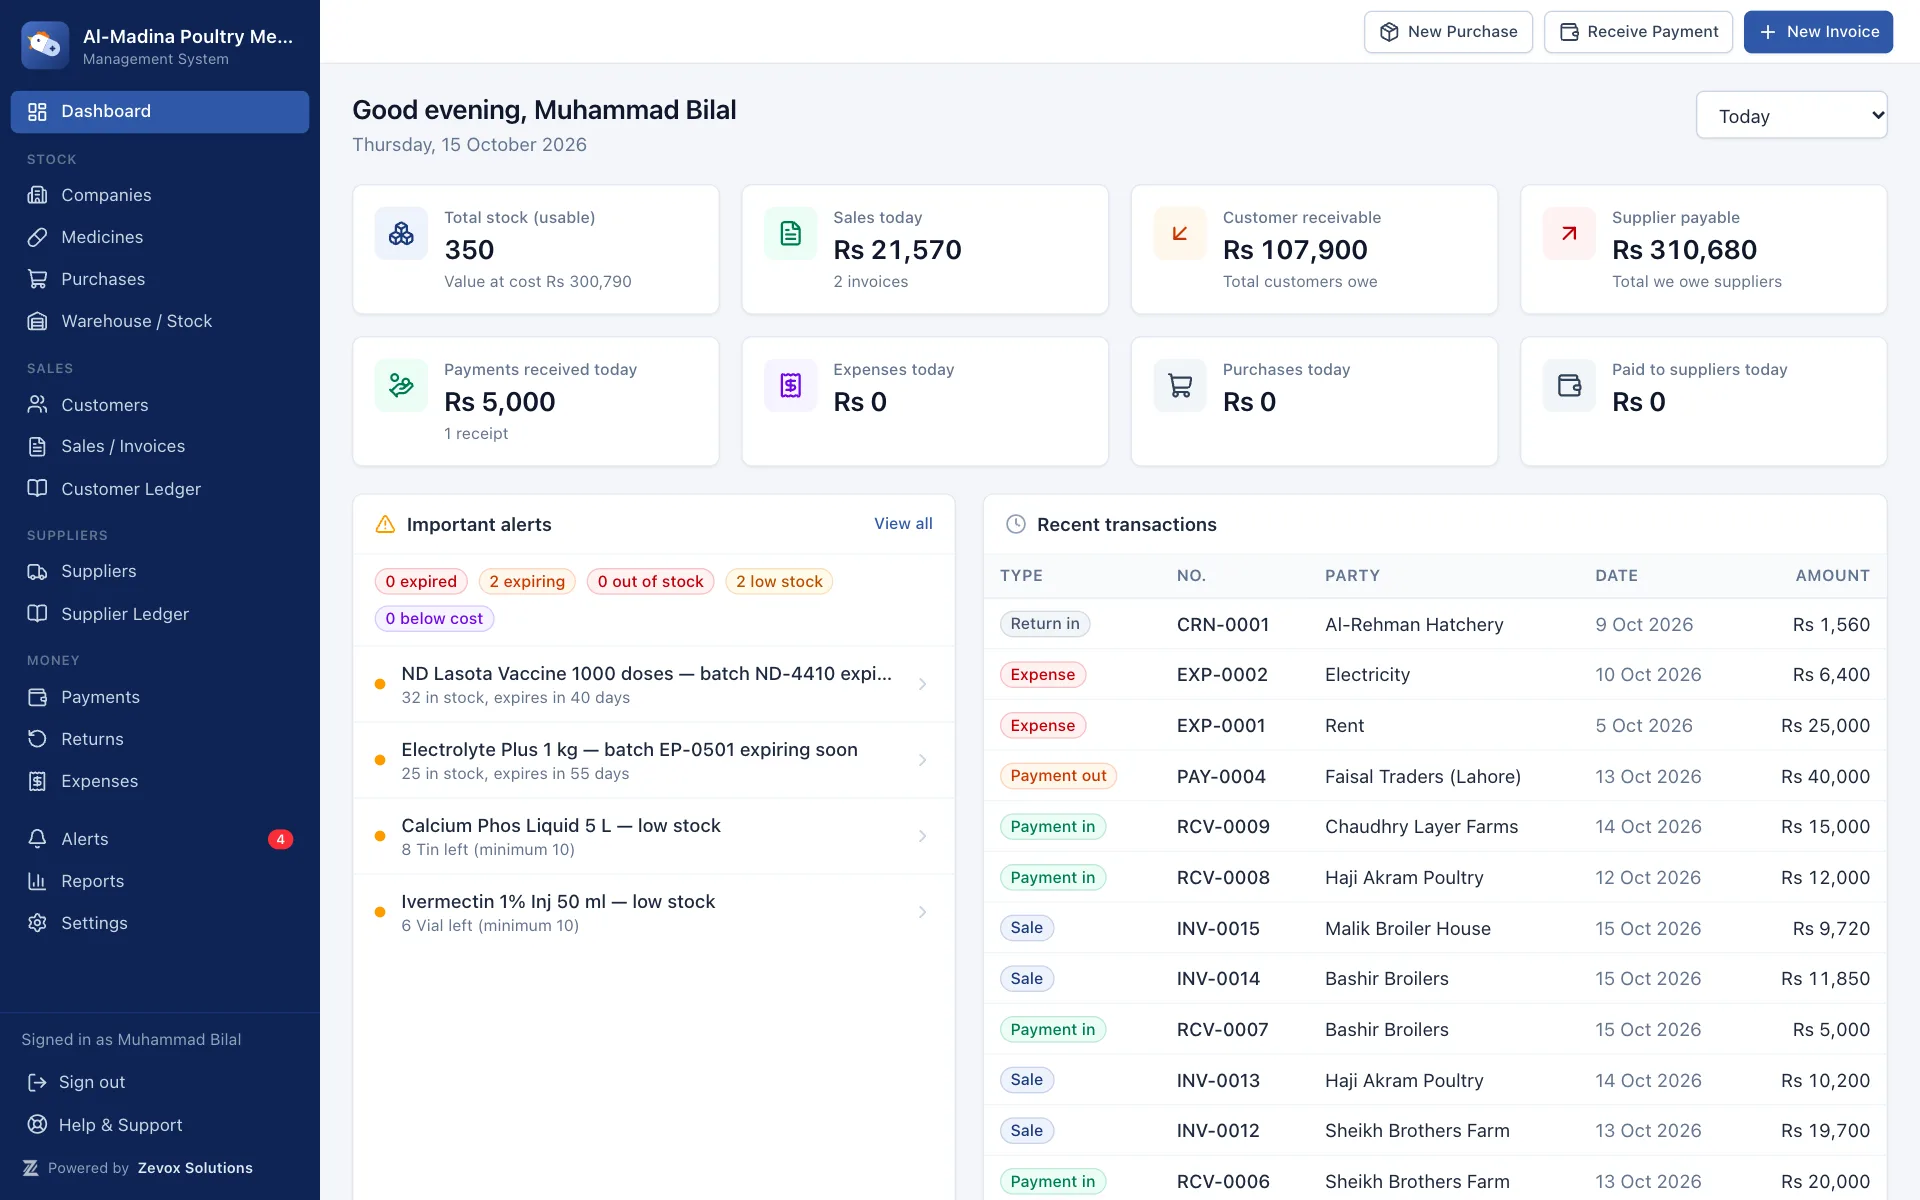
Task: Click the New Invoice button
Action: [x=1818, y=32]
